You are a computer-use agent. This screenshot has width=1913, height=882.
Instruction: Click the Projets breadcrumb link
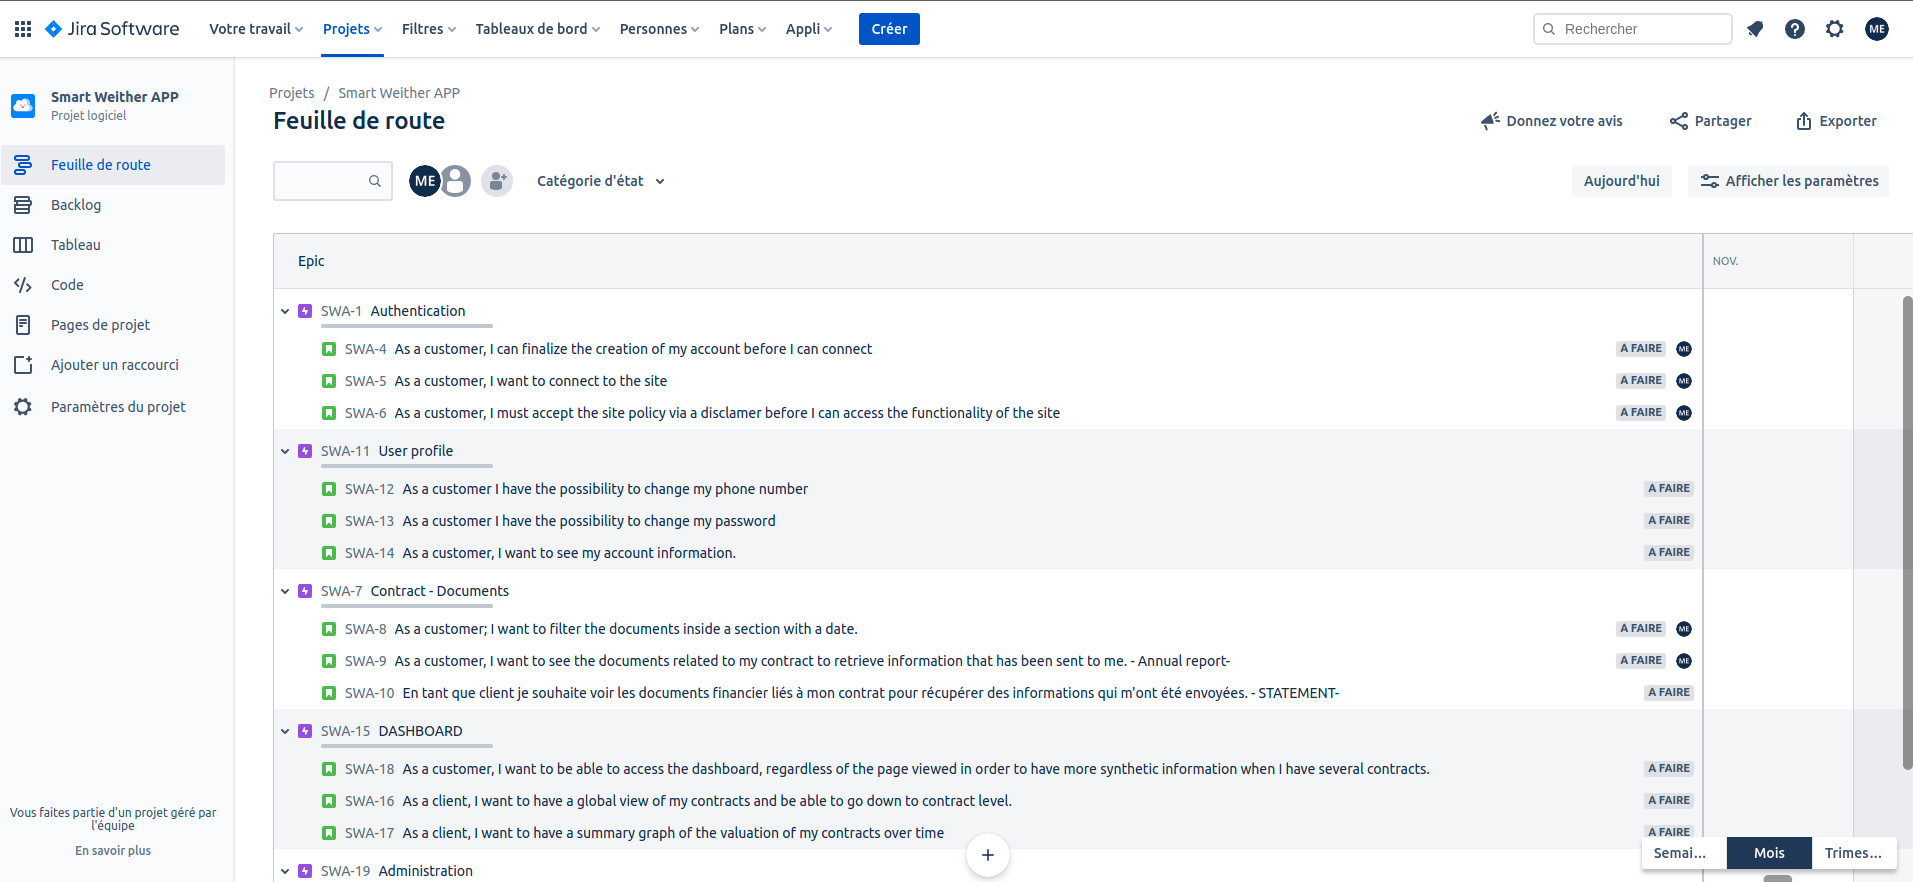point(292,93)
